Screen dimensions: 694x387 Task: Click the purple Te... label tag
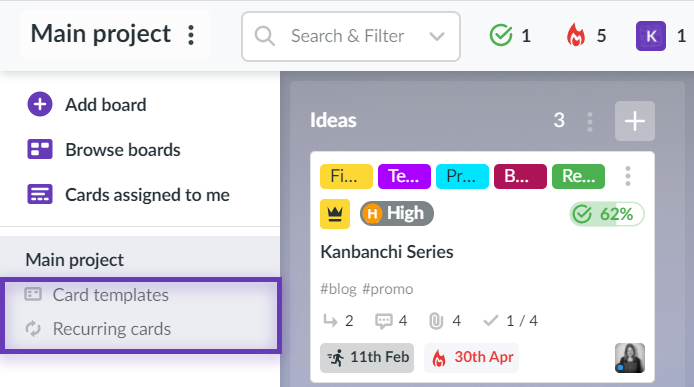pyautogui.click(x=404, y=176)
